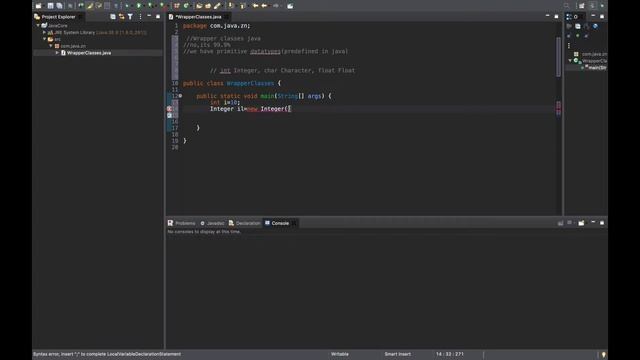Click the Save All toolbar icon
The width and height of the screenshot is (640, 360).
60,6
